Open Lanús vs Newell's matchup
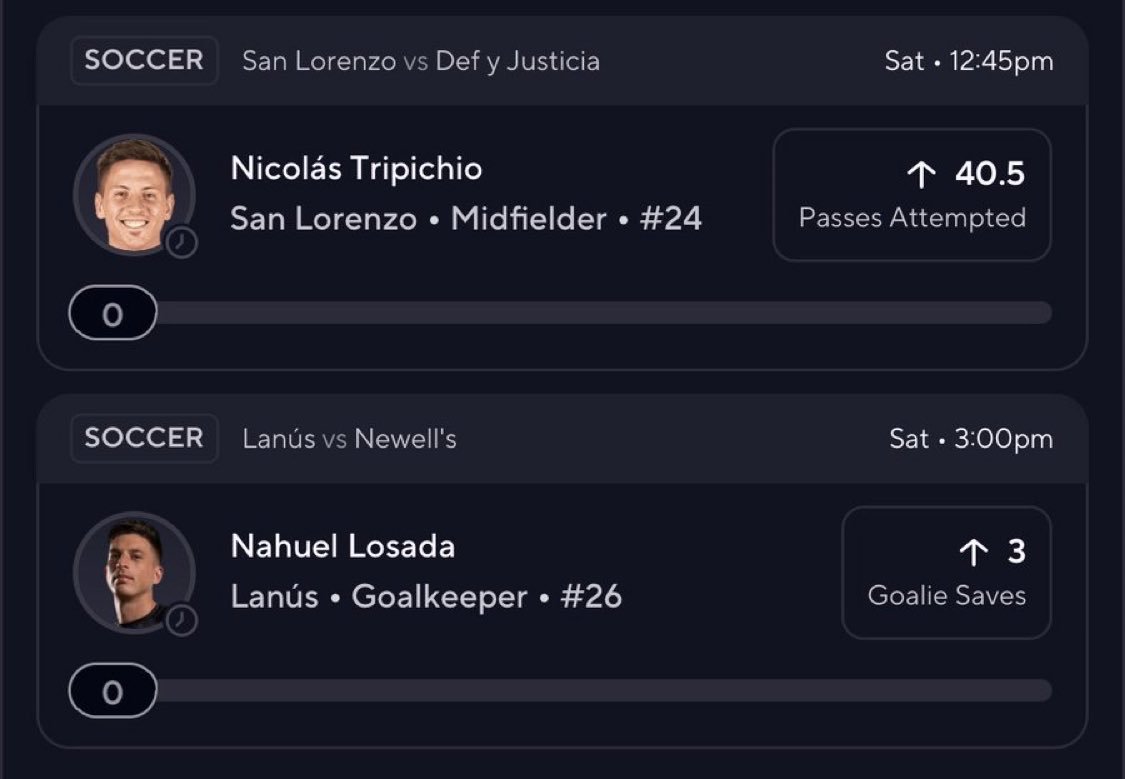 point(349,439)
